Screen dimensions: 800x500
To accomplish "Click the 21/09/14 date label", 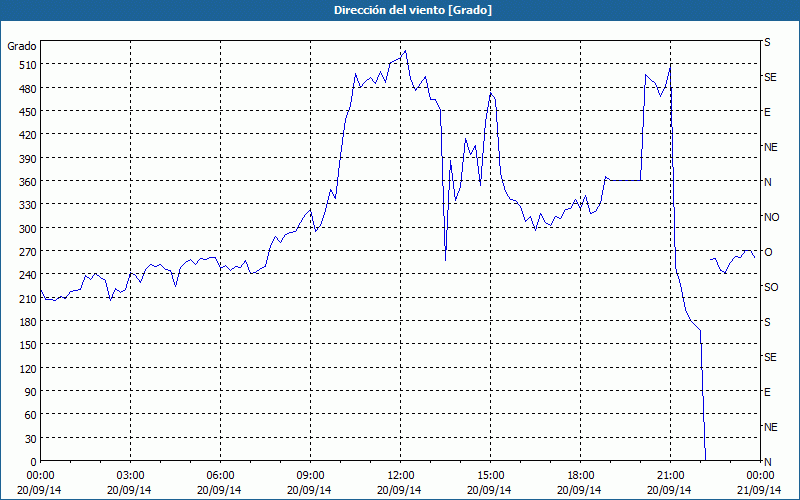I will coord(760,490).
